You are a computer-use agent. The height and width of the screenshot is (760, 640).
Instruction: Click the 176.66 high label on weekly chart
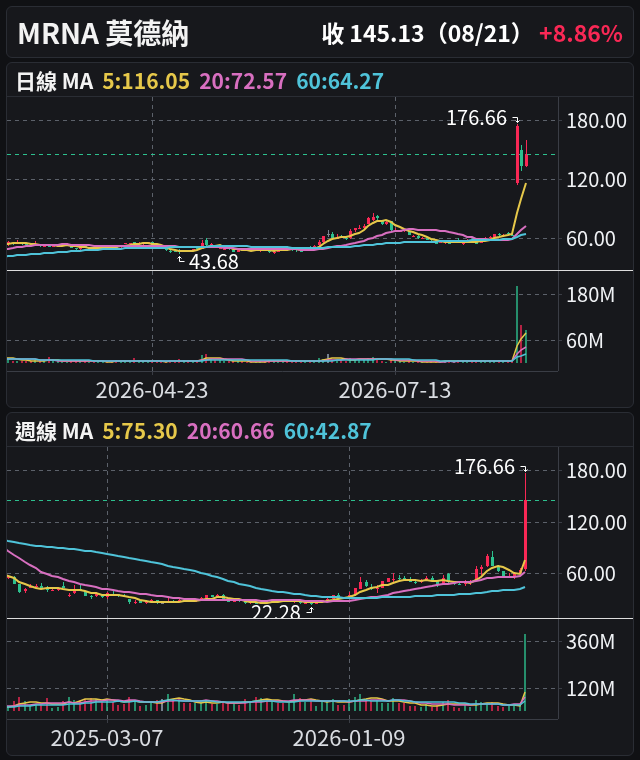click(x=484, y=467)
